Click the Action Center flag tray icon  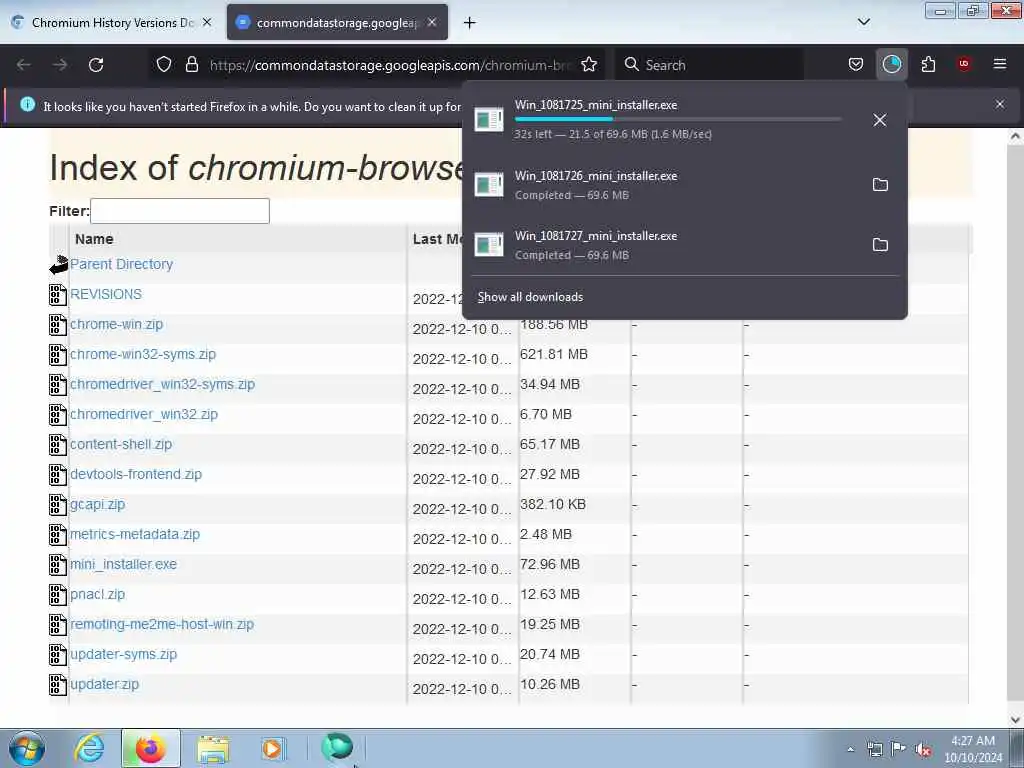[899, 749]
